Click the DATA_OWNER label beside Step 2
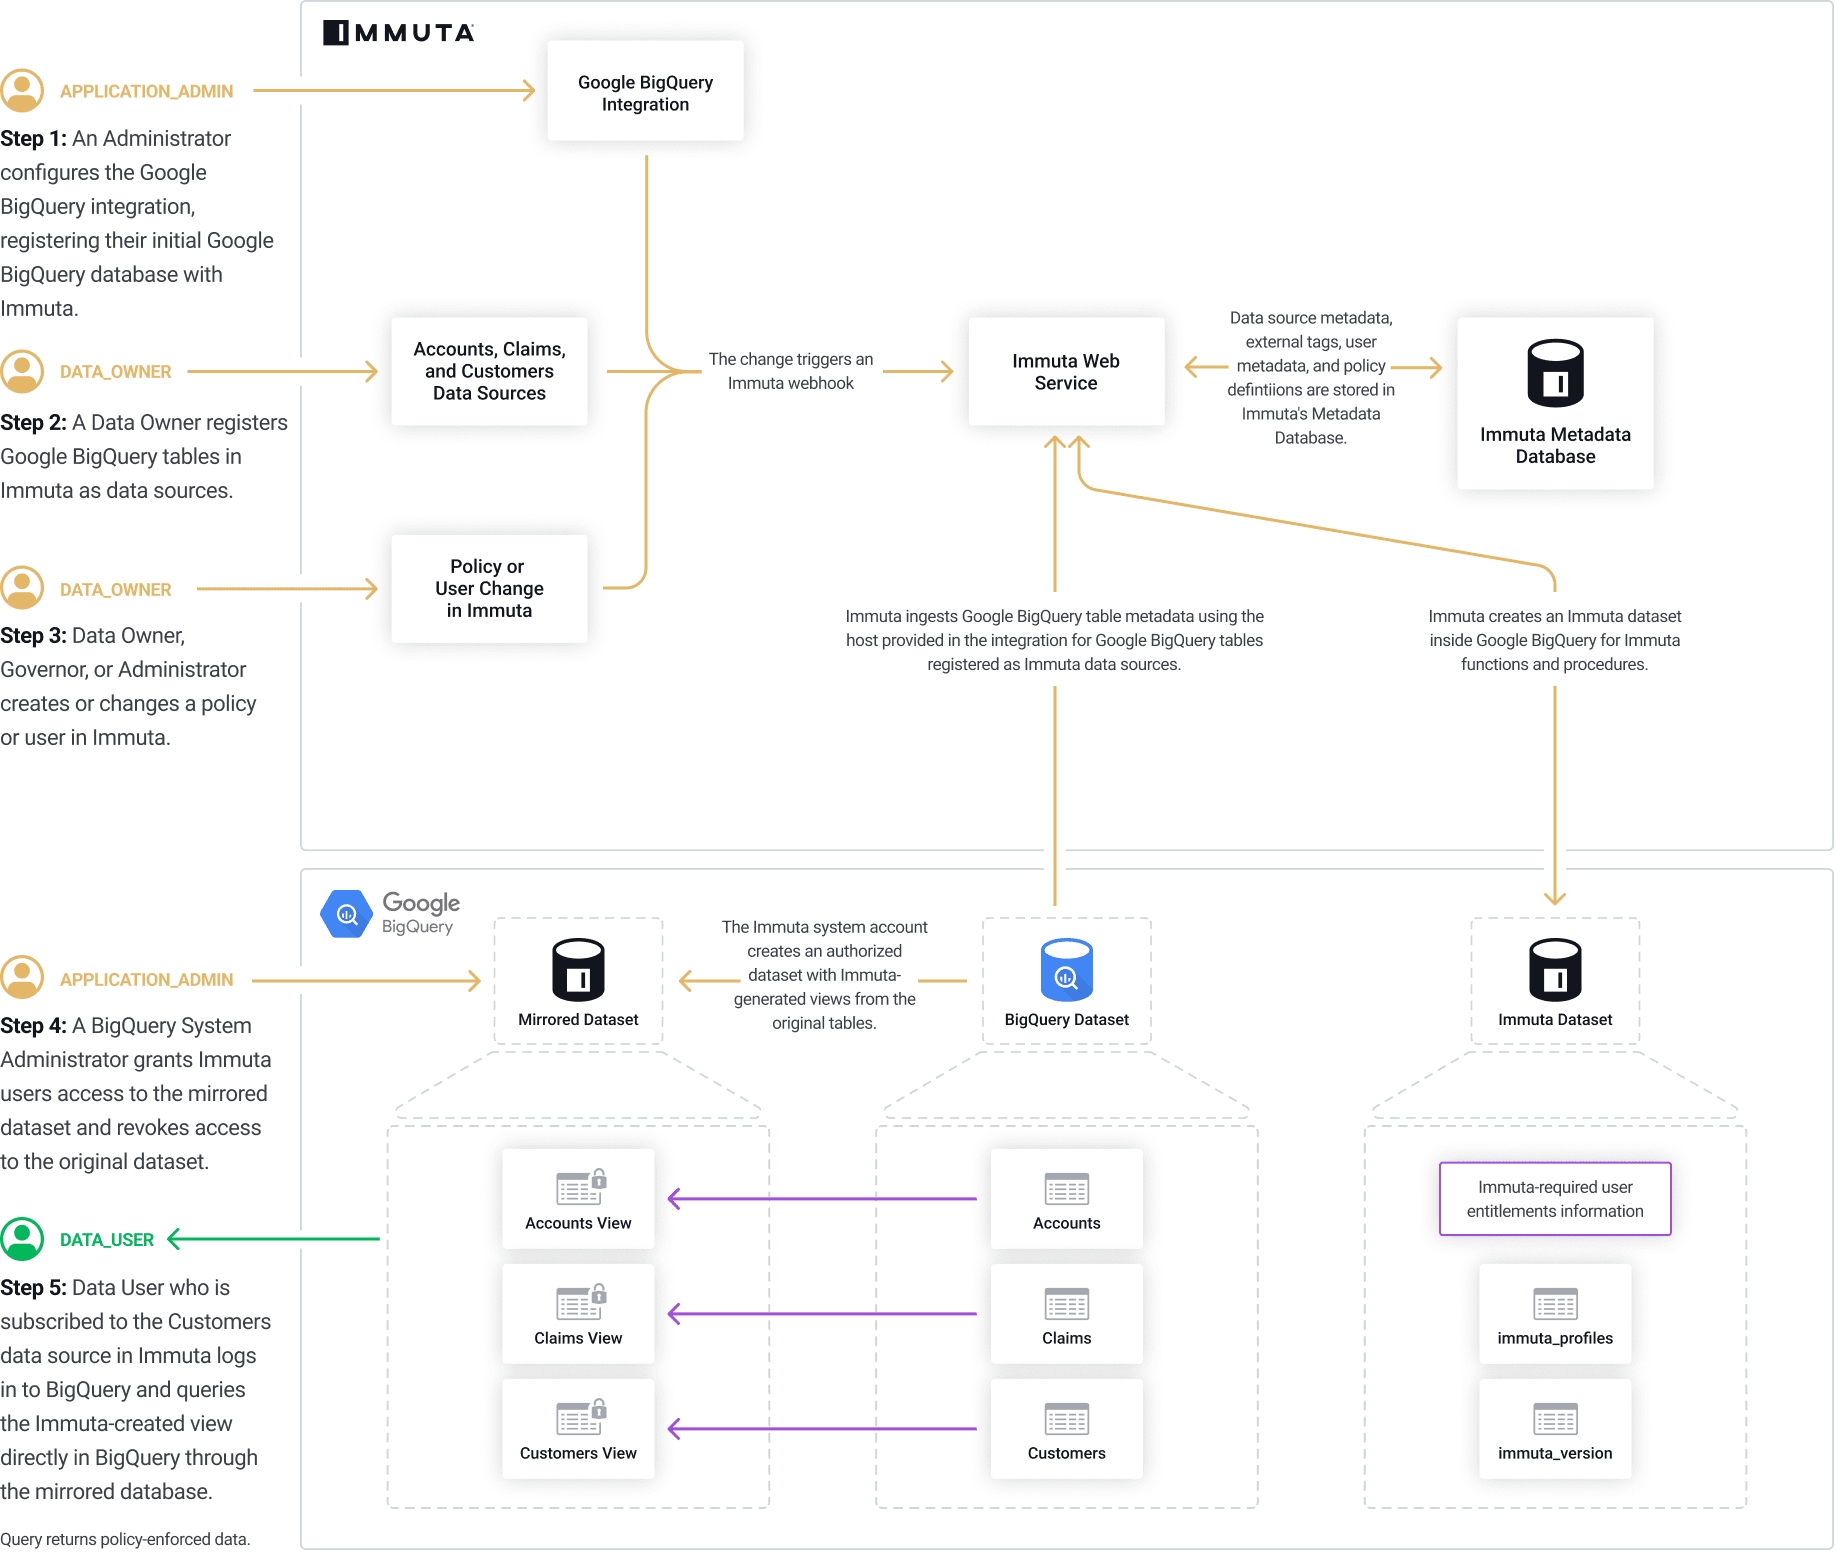Image resolution: width=1836 pixels, height=1552 pixels. click(115, 372)
